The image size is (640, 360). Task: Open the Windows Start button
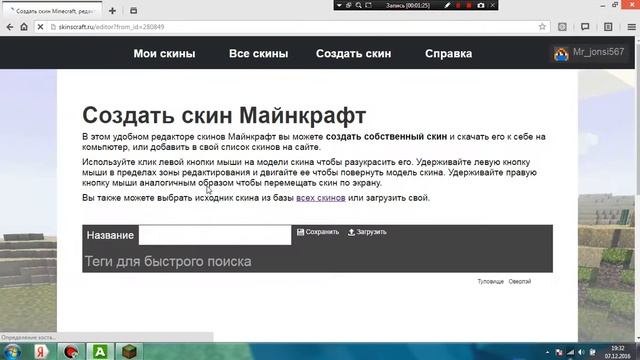12,351
